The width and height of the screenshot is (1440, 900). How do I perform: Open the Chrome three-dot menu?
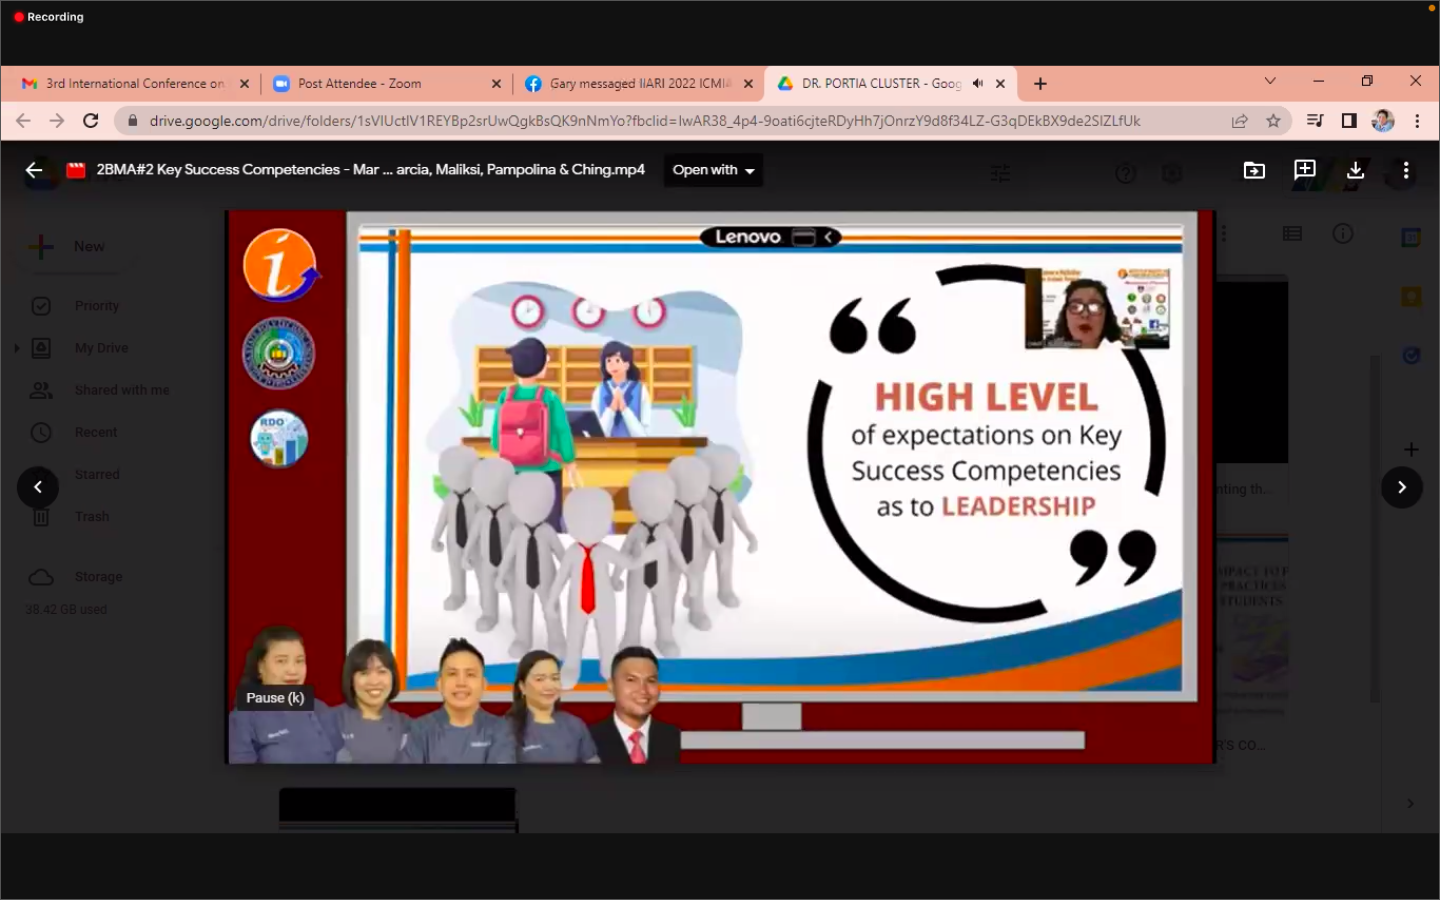(1417, 121)
